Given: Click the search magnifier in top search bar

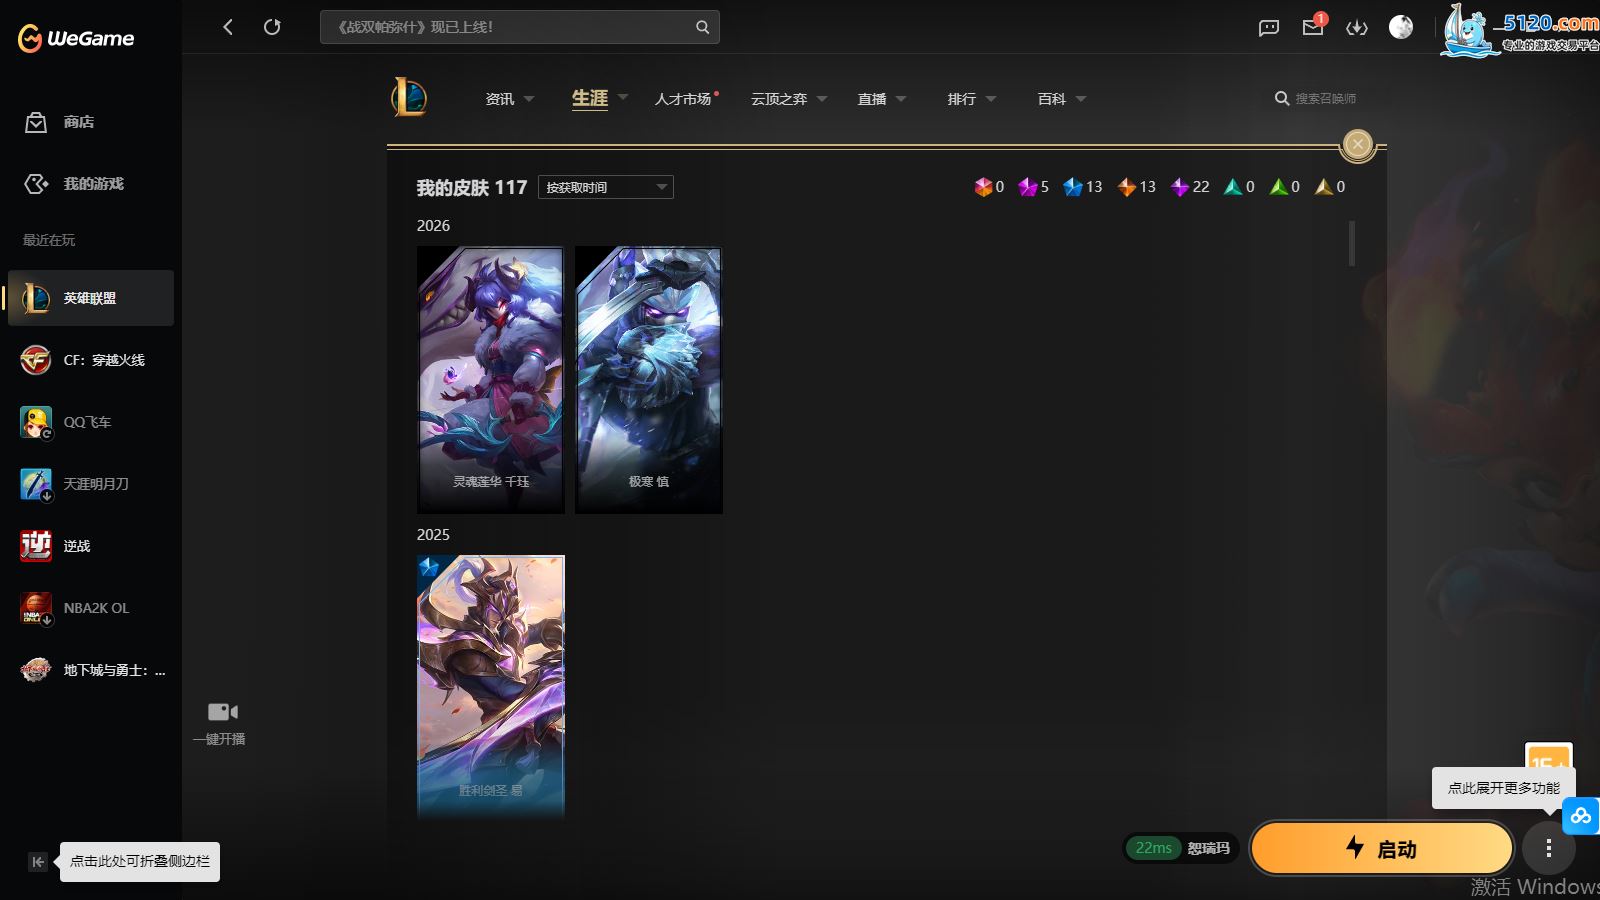Looking at the screenshot, I should point(703,27).
